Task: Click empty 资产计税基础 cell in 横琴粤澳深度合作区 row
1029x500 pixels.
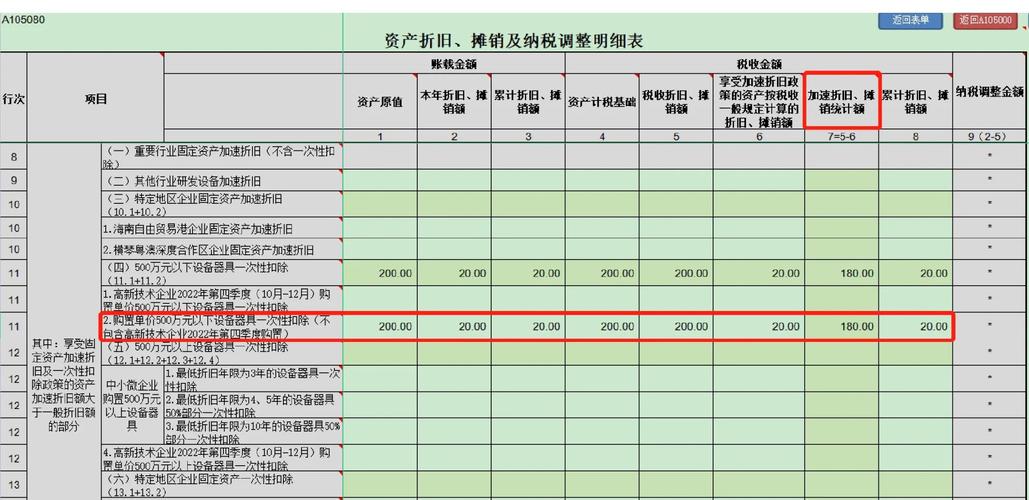Action: point(602,249)
